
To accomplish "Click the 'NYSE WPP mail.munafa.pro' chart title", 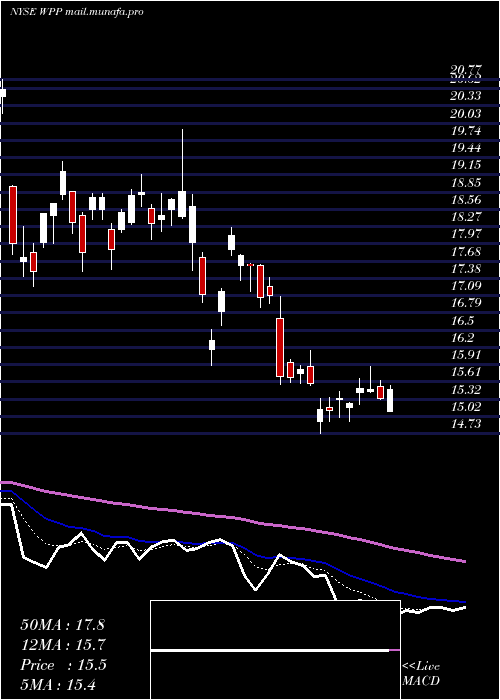I will click(76, 12).
